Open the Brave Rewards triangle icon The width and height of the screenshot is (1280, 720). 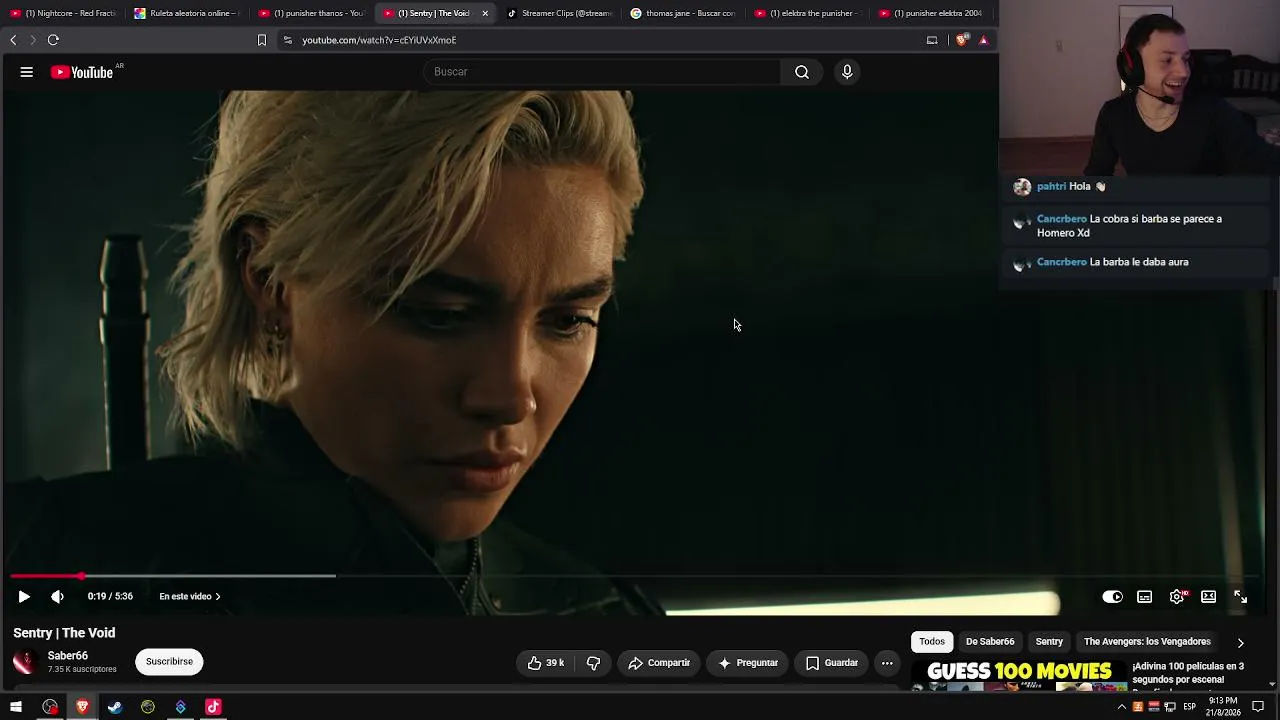click(983, 40)
